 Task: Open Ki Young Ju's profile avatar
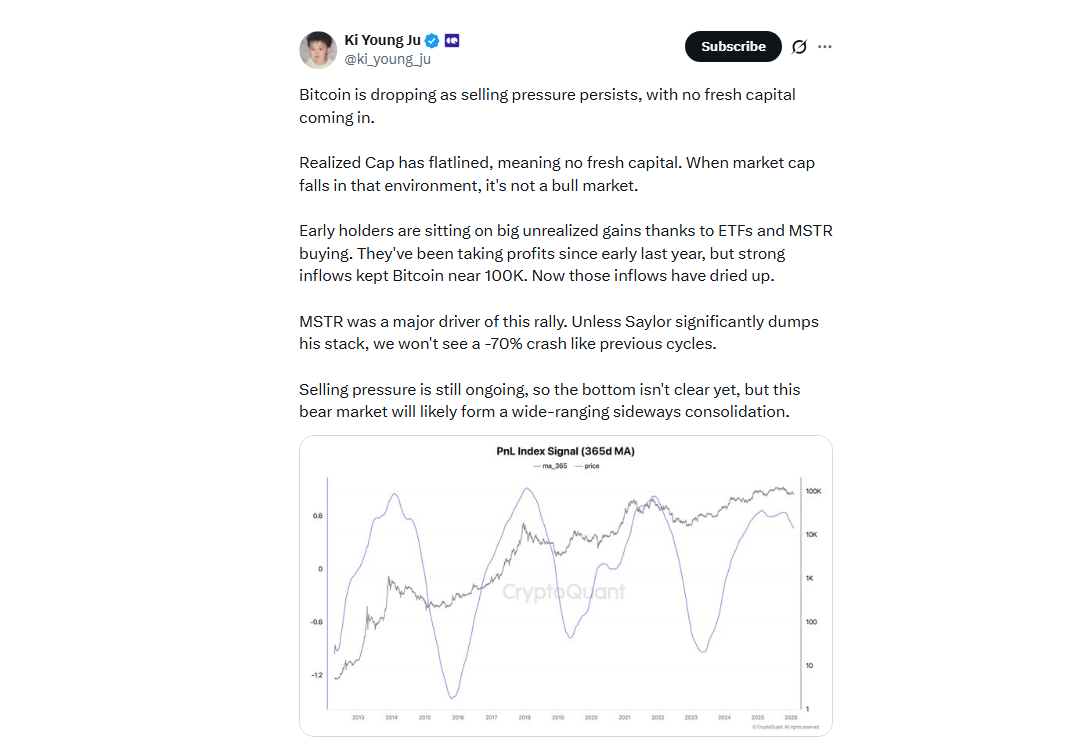pyautogui.click(x=317, y=49)
